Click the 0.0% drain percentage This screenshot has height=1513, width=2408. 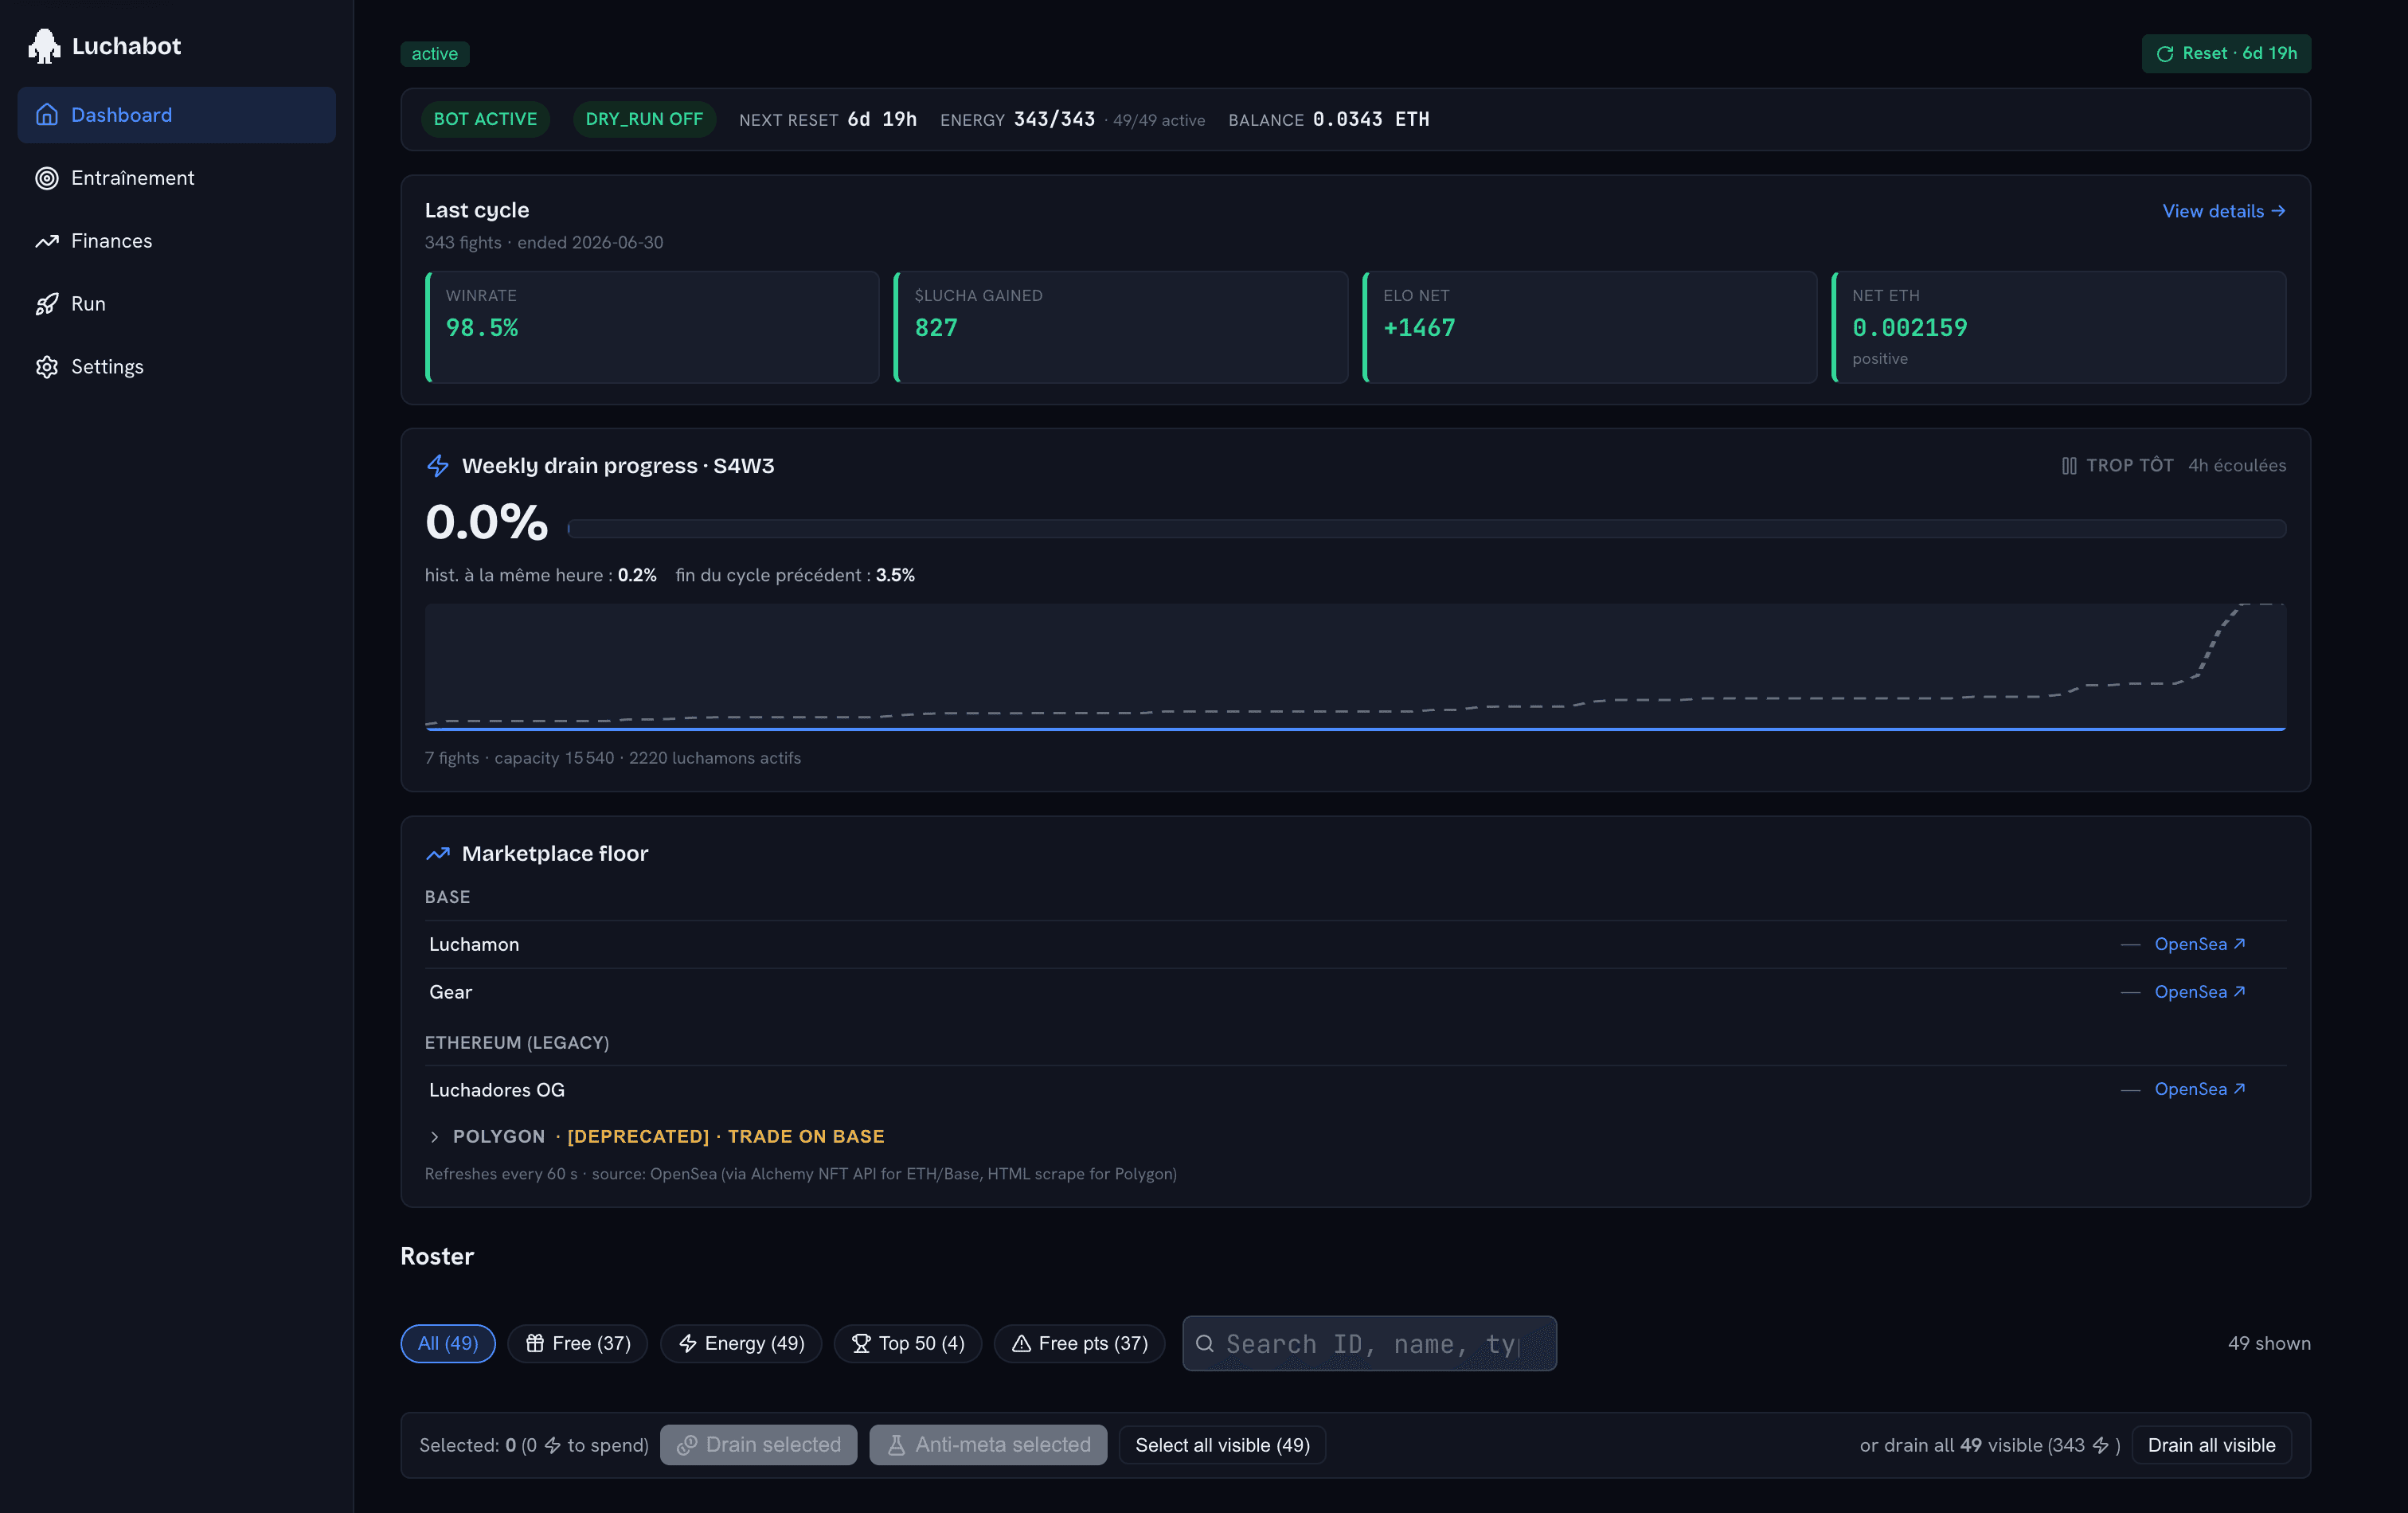[486, 522]
